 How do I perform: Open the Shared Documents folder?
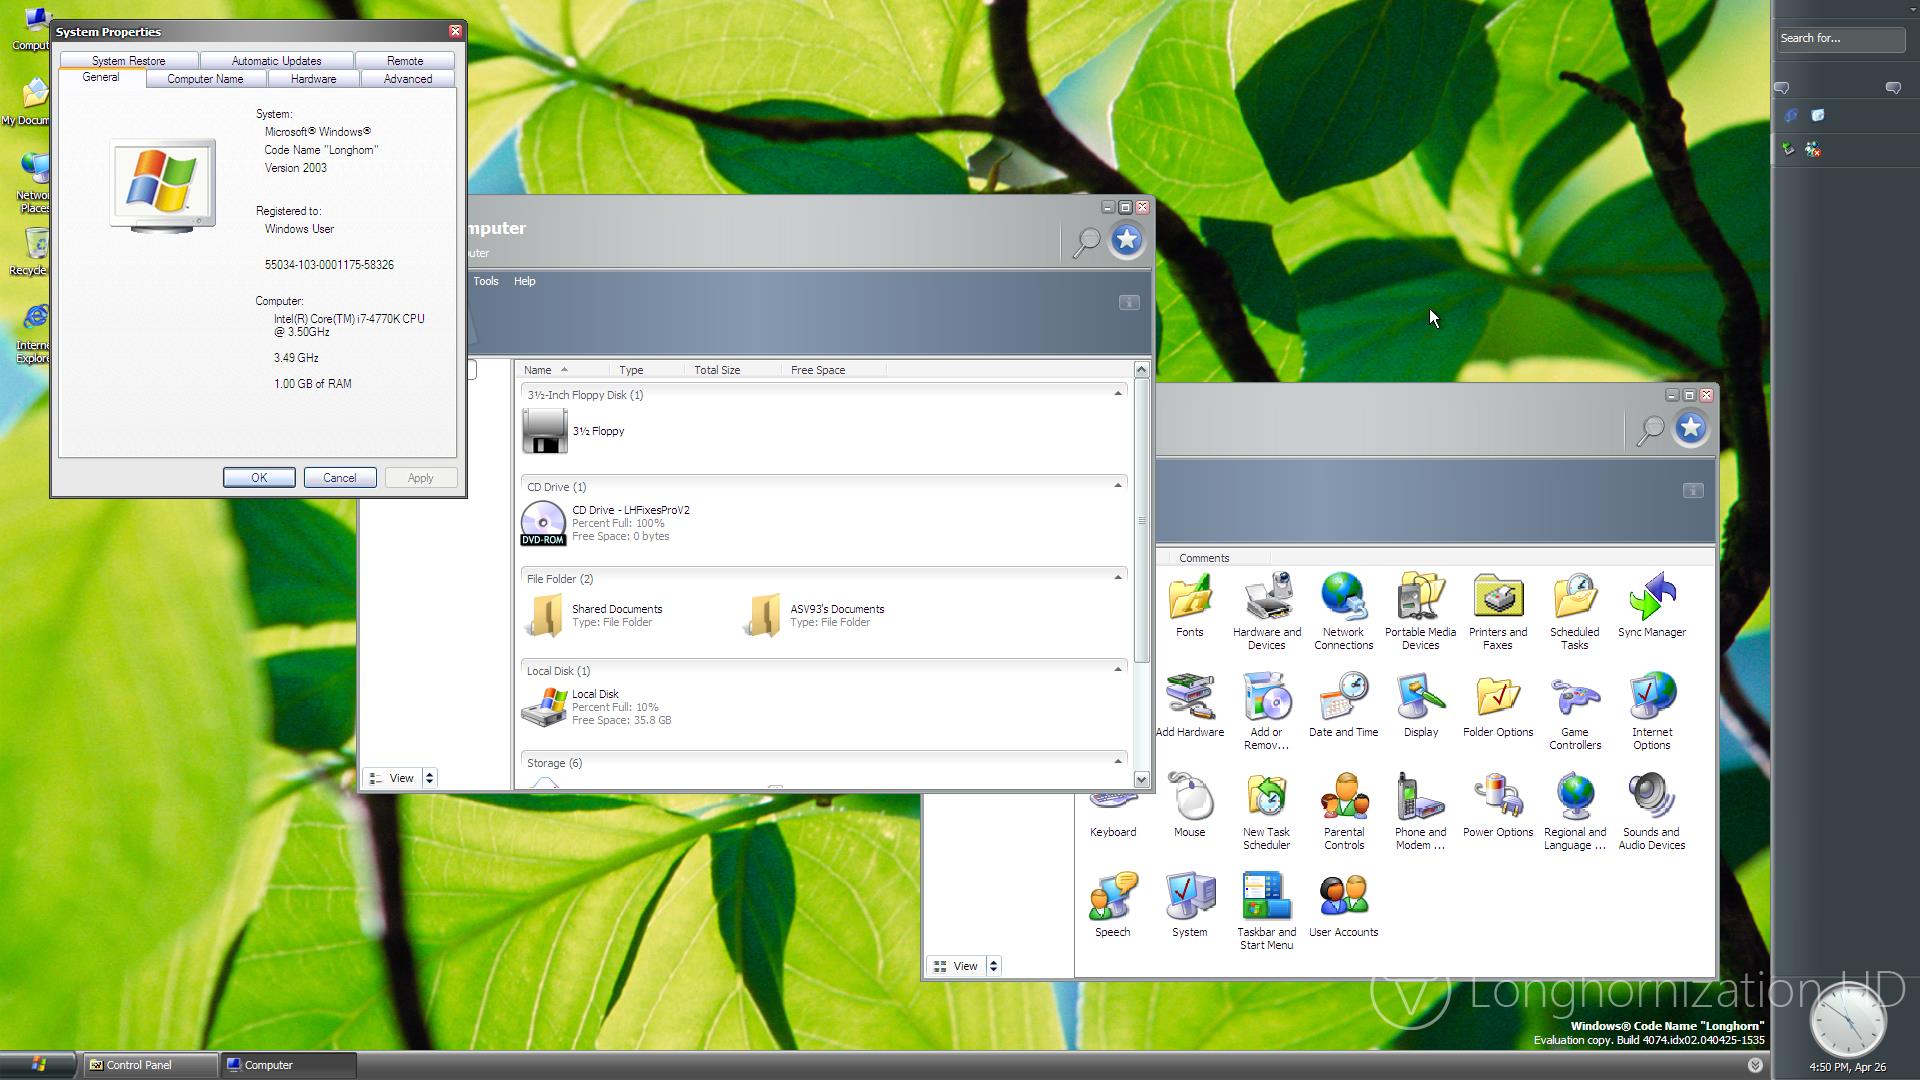click(x=546, y=614)
